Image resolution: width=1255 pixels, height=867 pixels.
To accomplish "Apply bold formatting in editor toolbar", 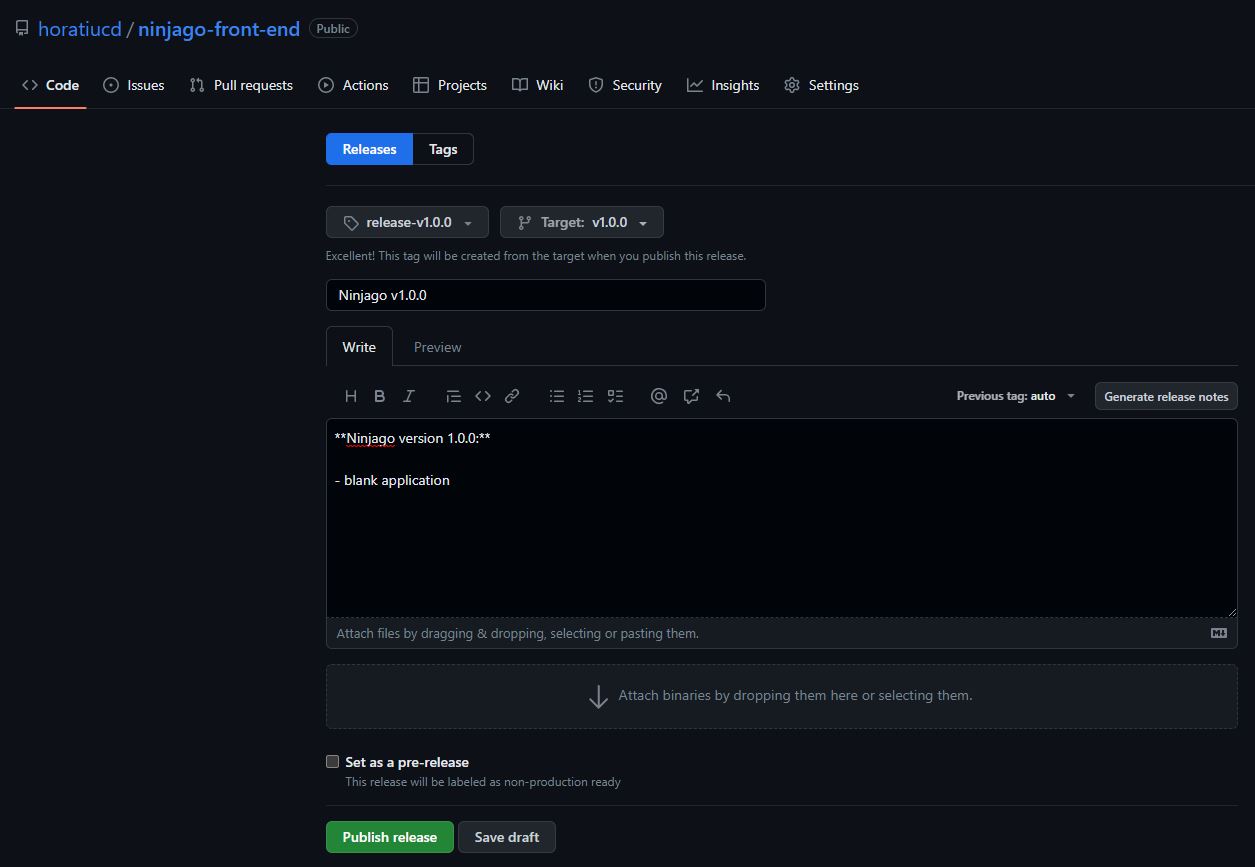I will [x=380, y=396].
